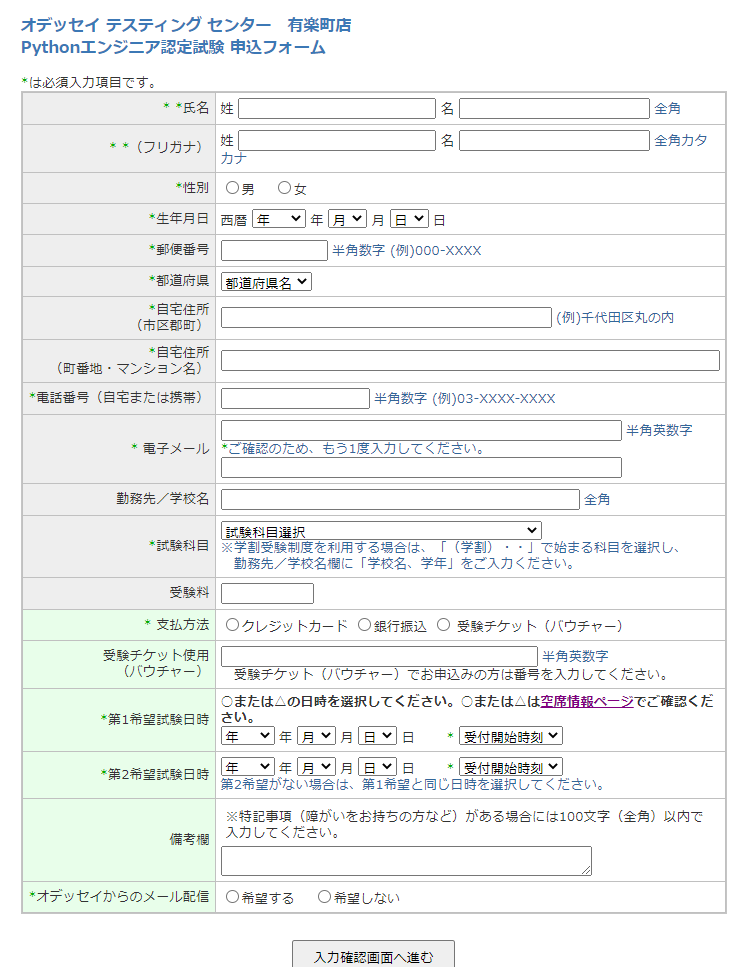Click the 受験チケット voucher number field
The width and height of the screenshot is (740, 967).
(x=379, y=656)
